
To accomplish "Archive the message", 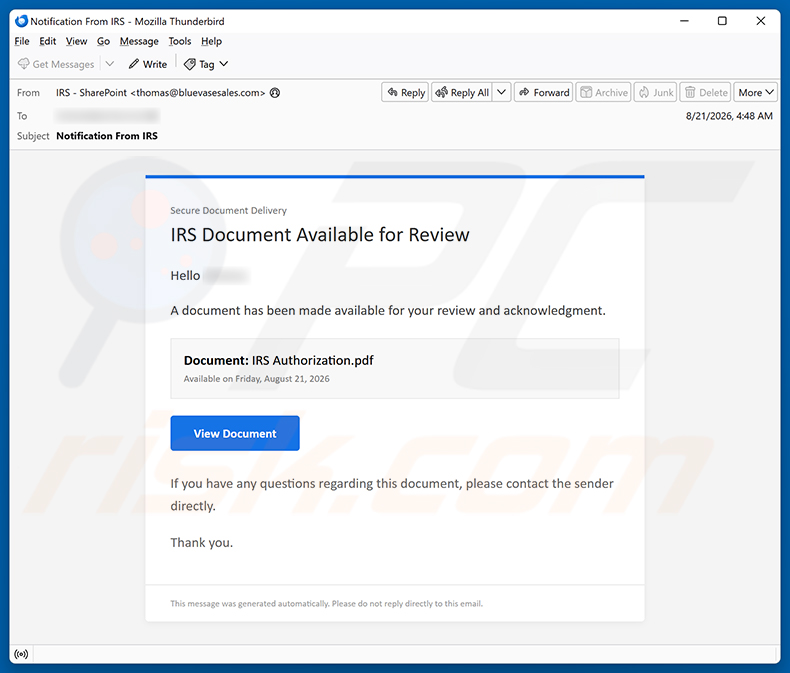I will (x=604, y=92).
